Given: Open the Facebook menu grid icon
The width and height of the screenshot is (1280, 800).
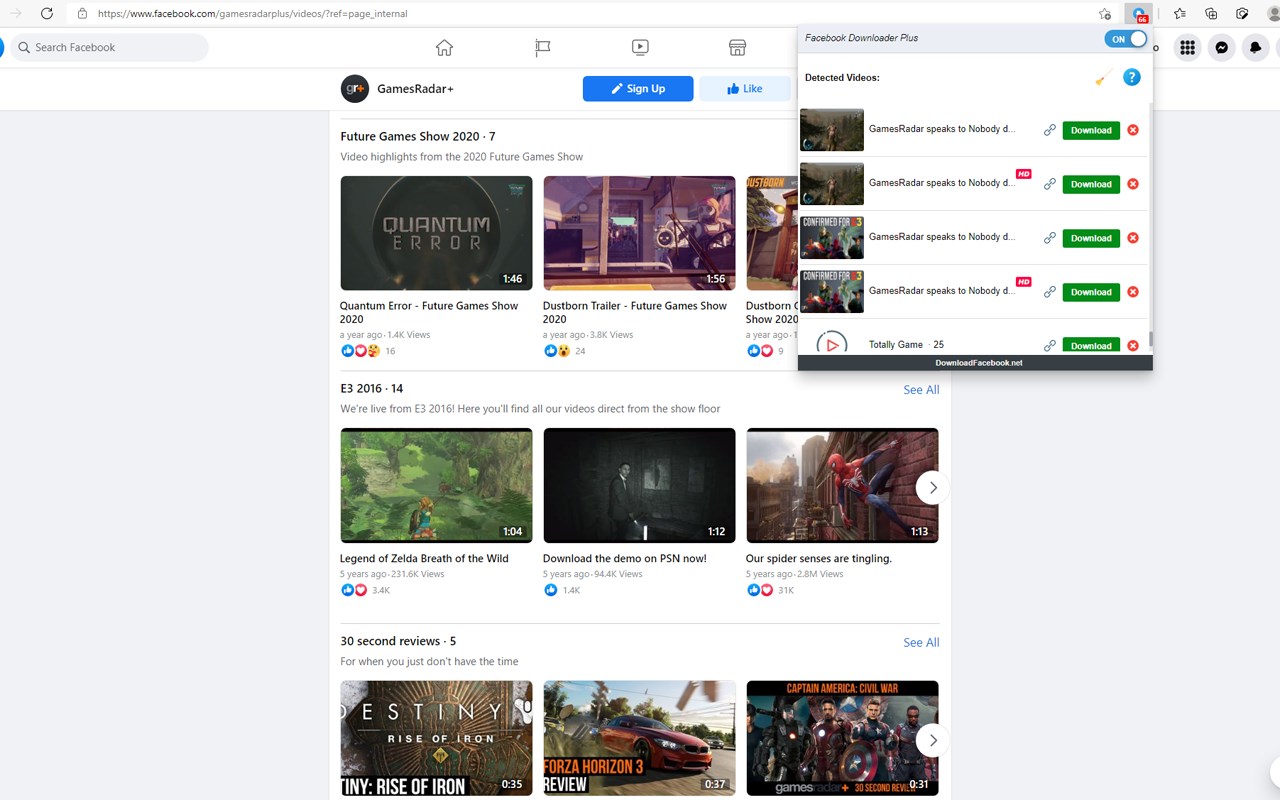Looking at the screenshot, I should tap(1187, 47).
